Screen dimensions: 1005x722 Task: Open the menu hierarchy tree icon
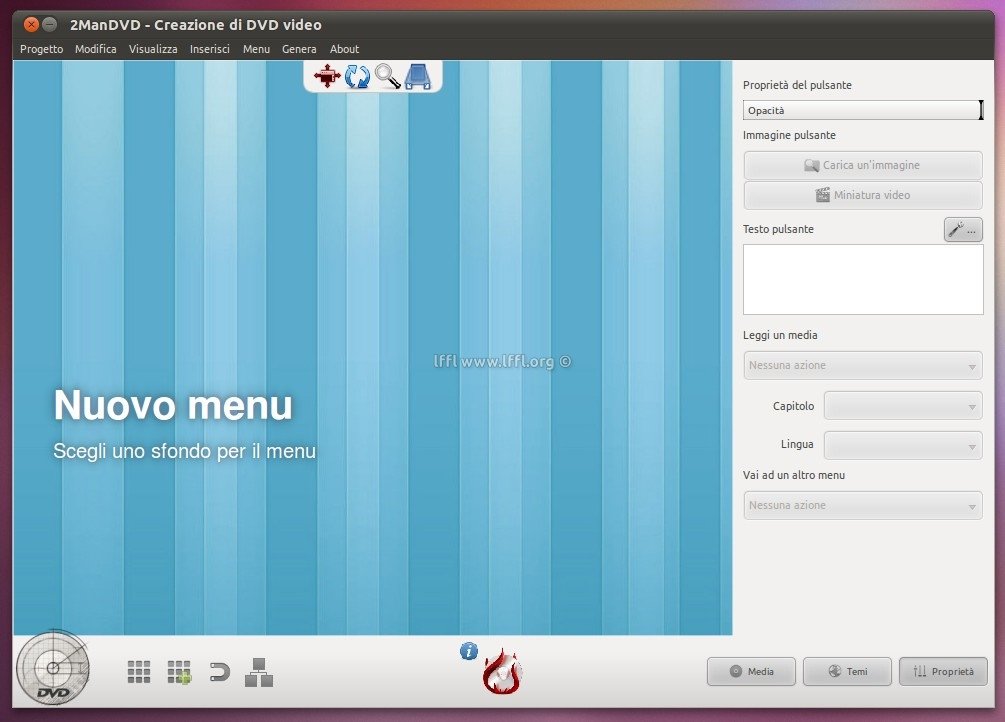[259, 672]
